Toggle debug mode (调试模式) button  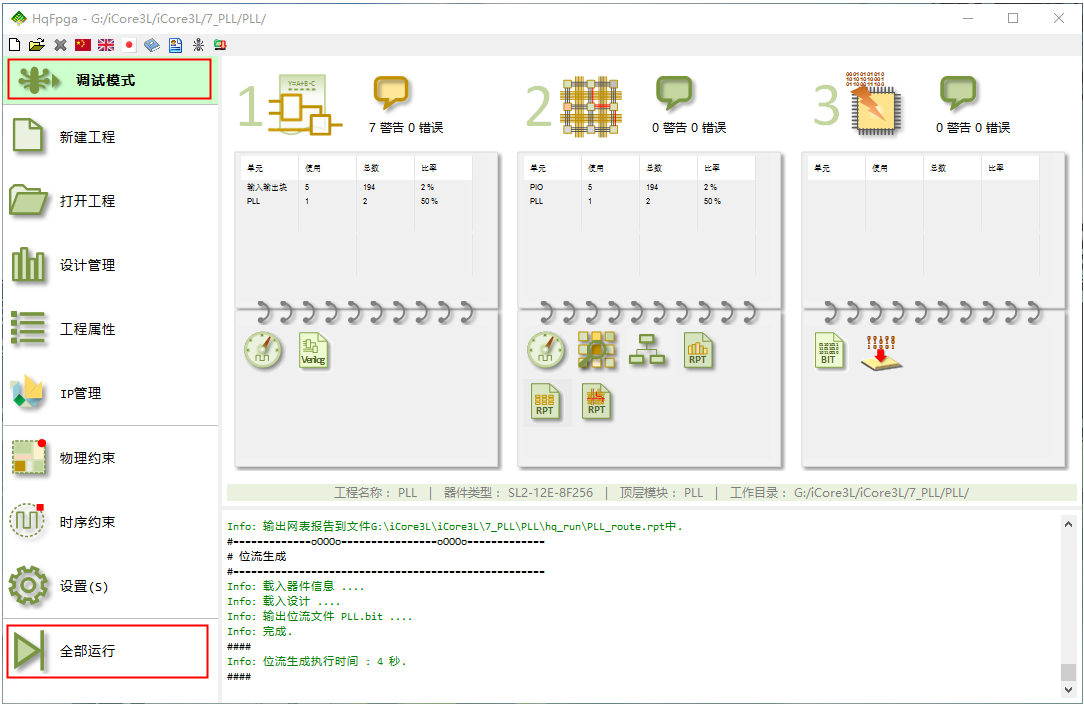[109, 80]
